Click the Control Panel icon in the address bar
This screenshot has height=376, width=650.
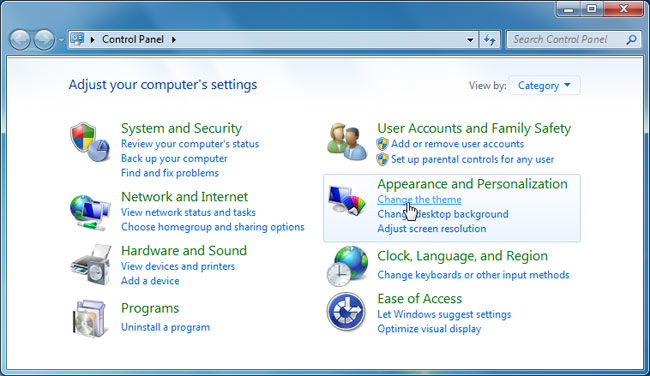click(x=77, y=39)
